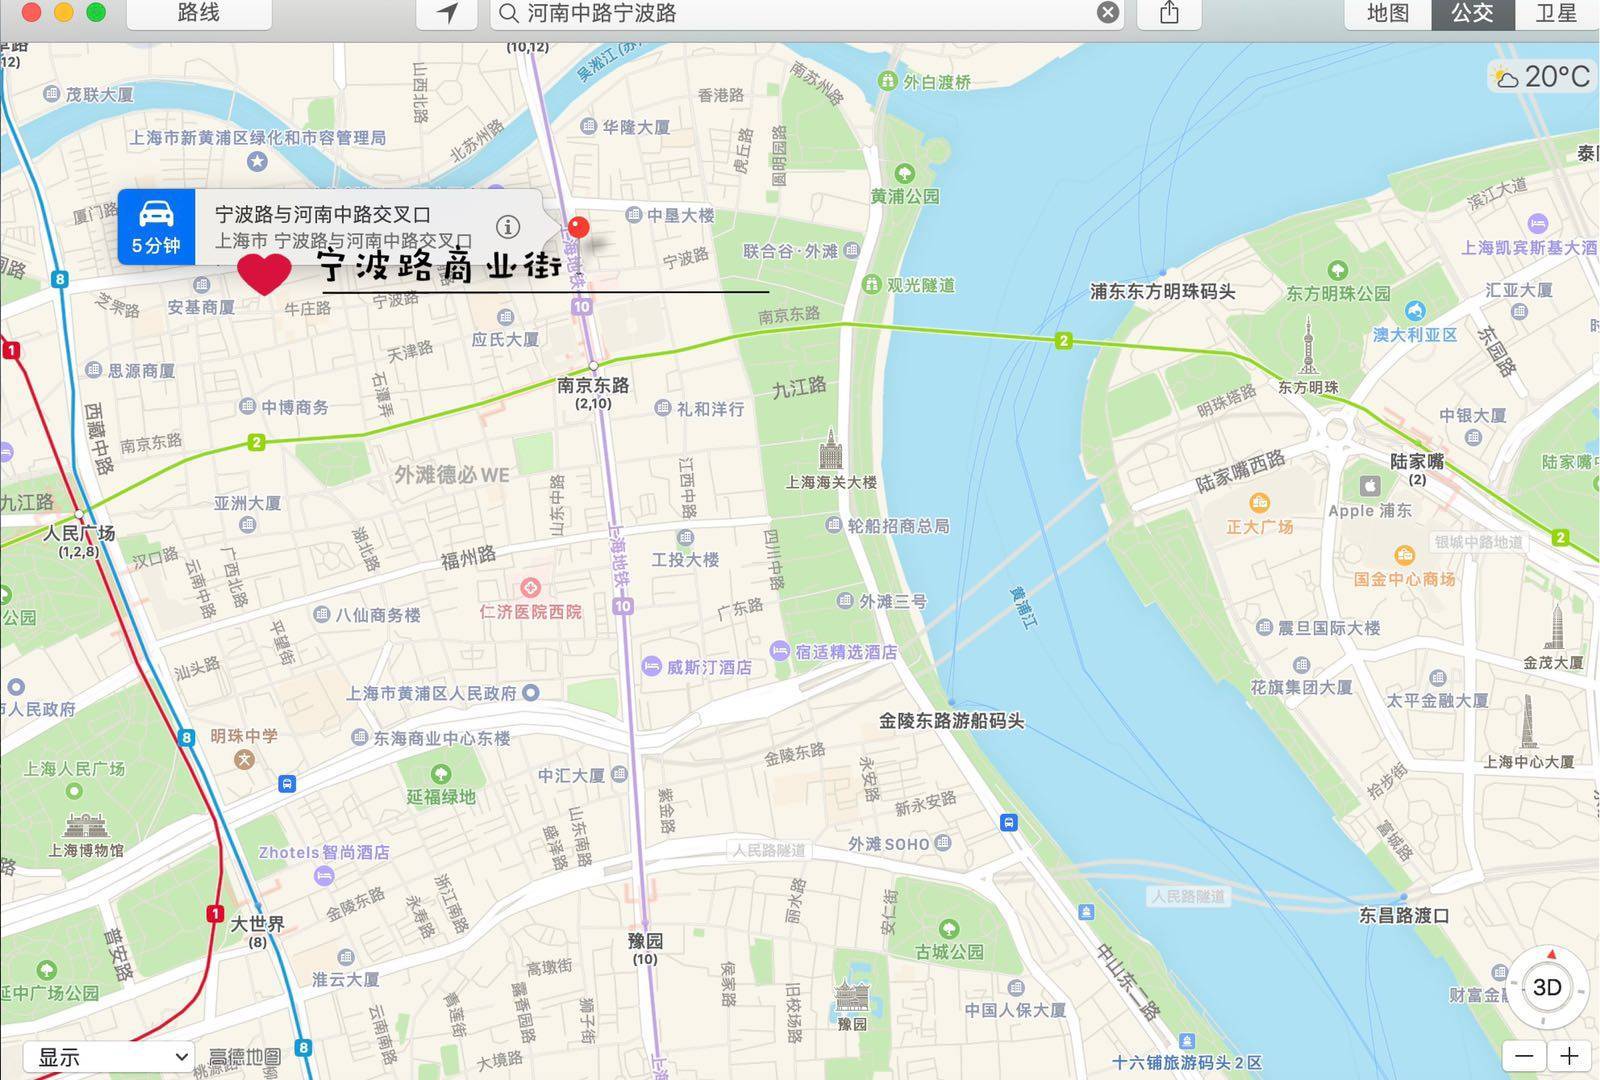Click the Zhotels 智尚酒店 hotel icon
Viewport: 1600px width, 1080px height.
tap(323, 876)
